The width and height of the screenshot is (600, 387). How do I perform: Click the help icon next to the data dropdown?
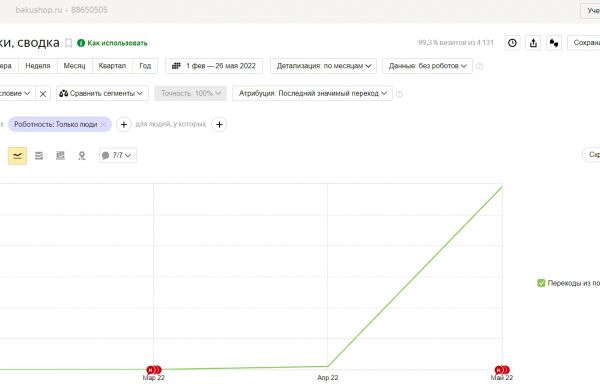tap(479, 66)
